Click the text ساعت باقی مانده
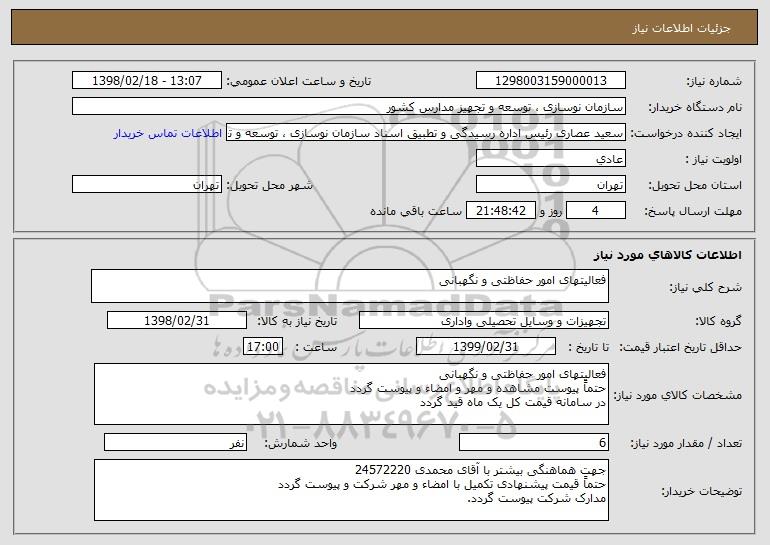 pos(415,211)
